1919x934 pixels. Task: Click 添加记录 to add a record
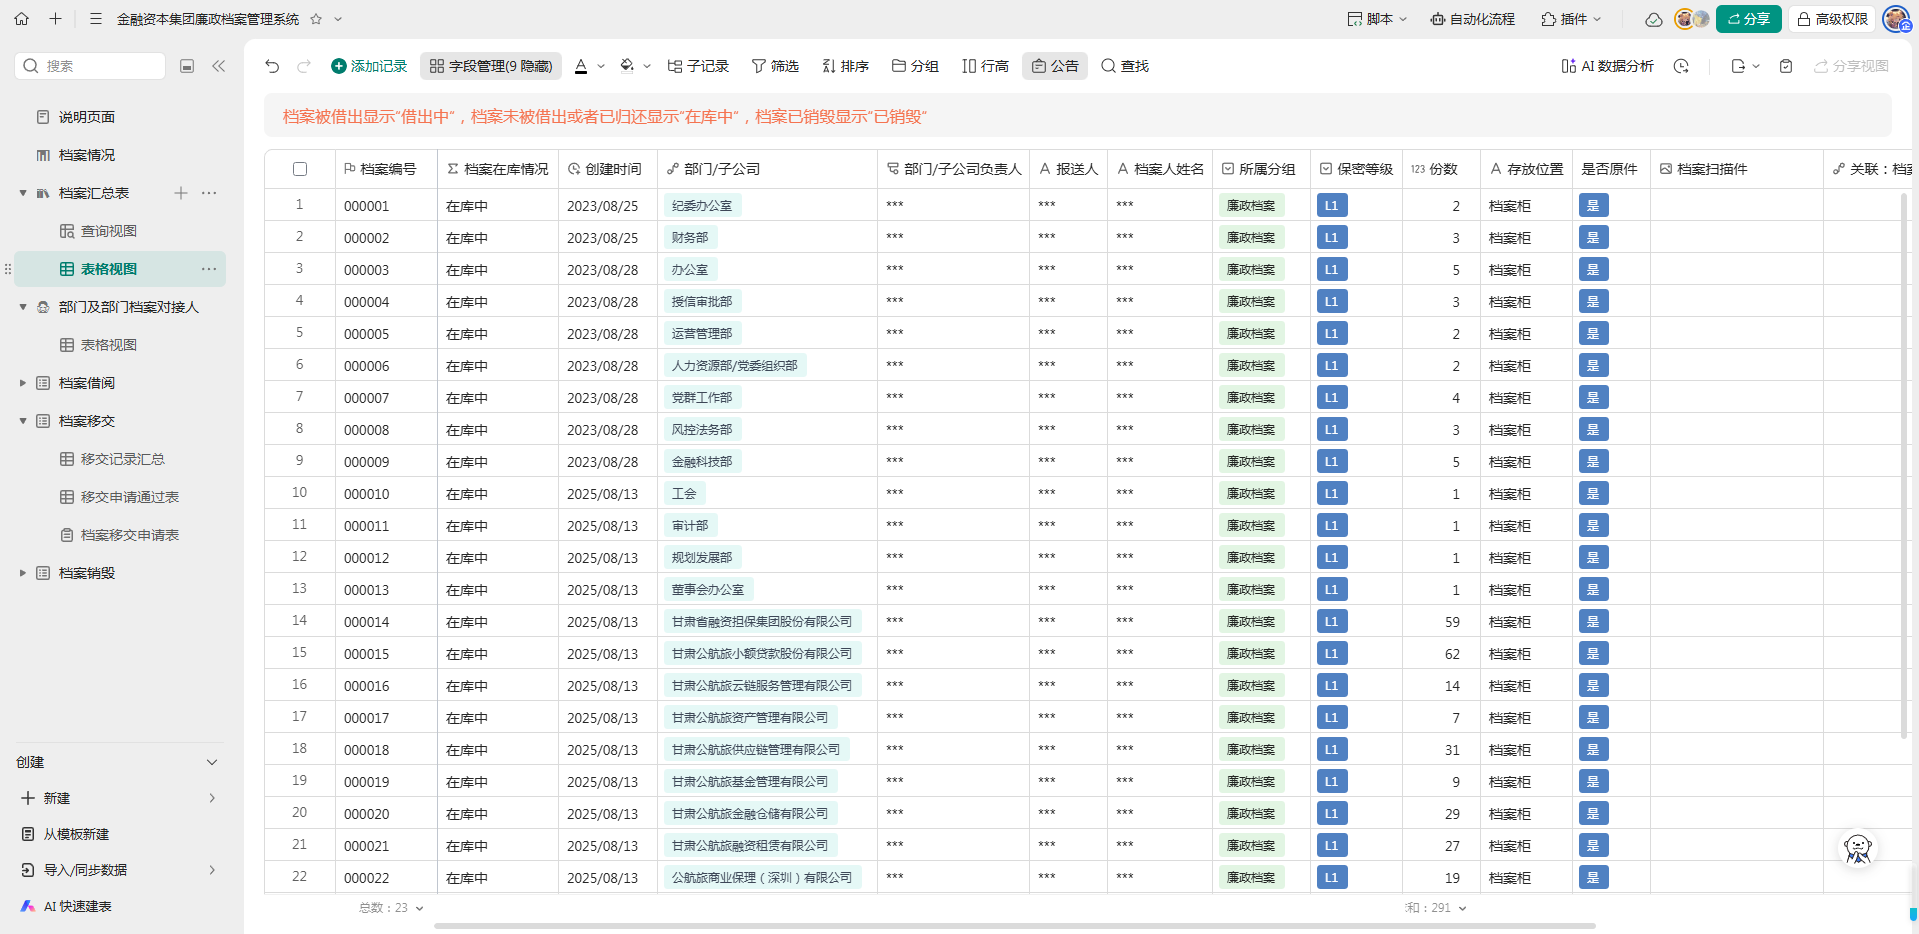[369, 66]
